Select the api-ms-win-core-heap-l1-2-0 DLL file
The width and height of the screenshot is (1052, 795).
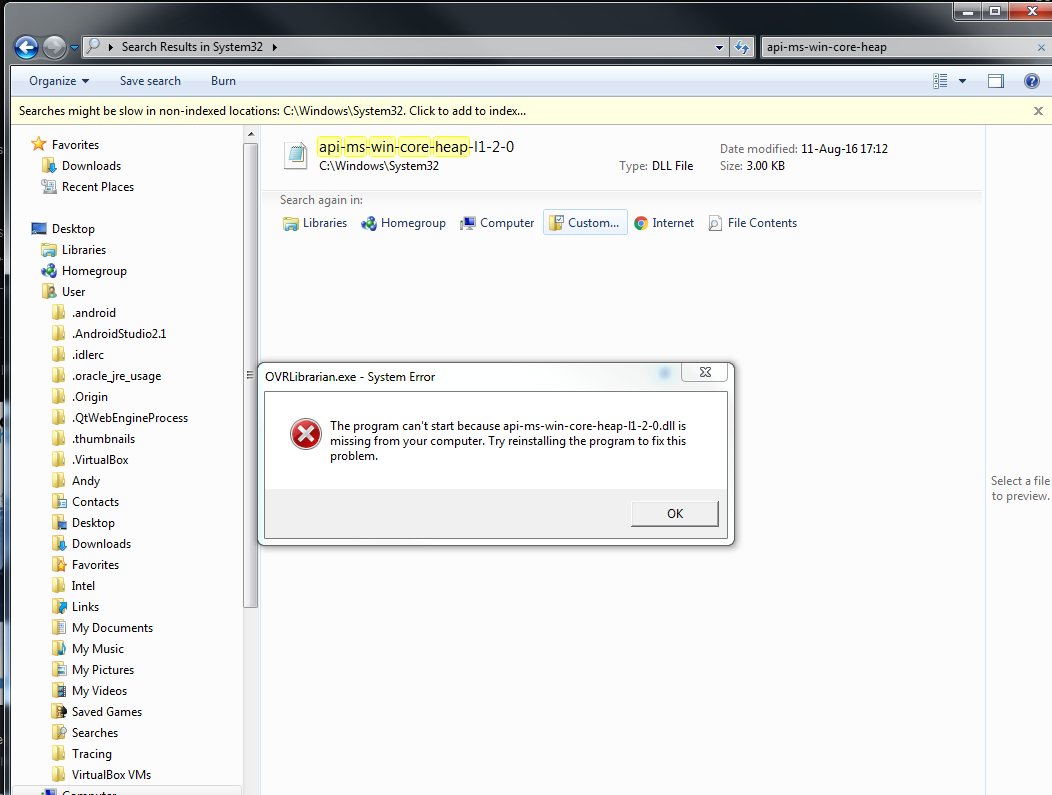pyautogui.click(x=621, y=156)
